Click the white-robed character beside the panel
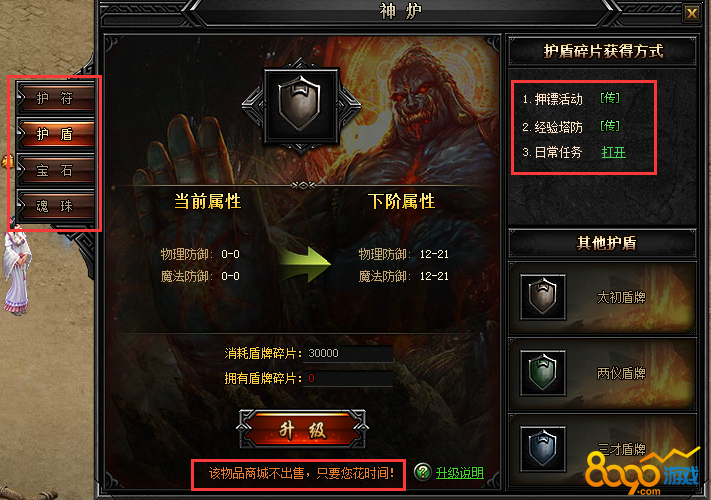 tap(17, 271)
